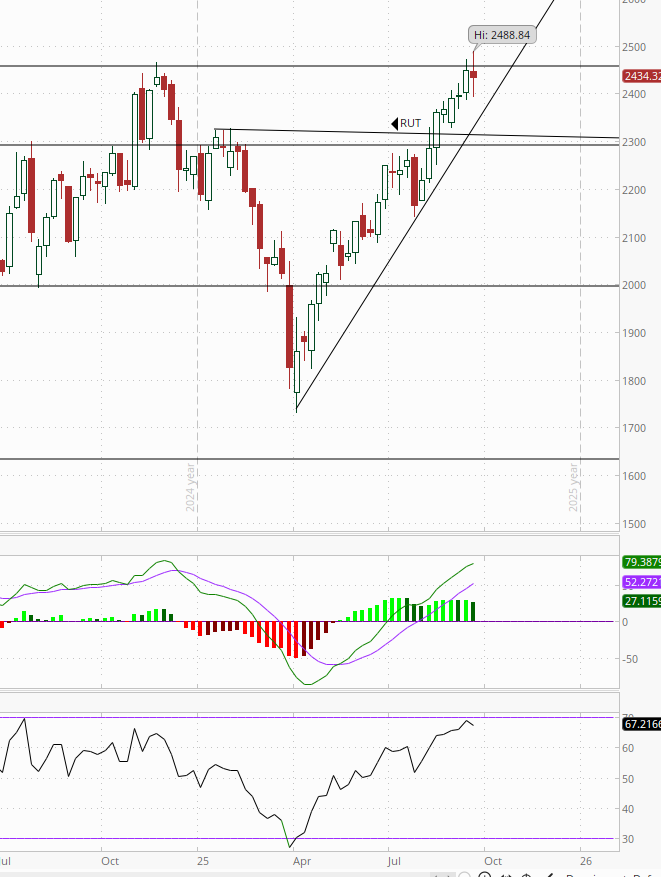661x877 pixels.
Task: Click the 1600 price axis label
Action: (634, 476)
